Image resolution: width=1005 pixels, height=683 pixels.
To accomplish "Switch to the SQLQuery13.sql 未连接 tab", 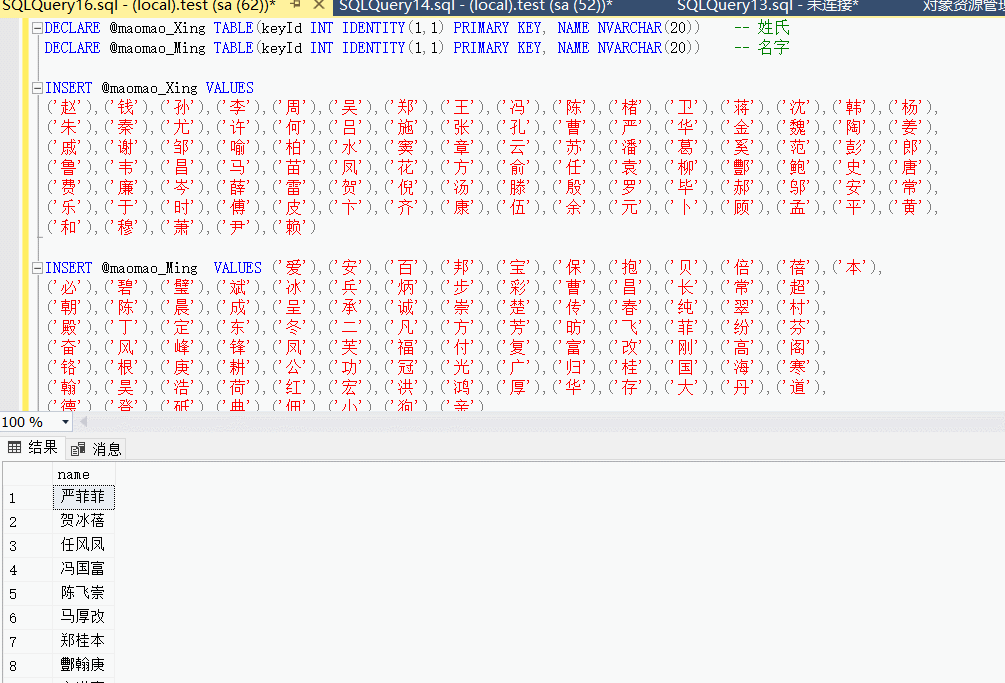I will tap(767, 6).
